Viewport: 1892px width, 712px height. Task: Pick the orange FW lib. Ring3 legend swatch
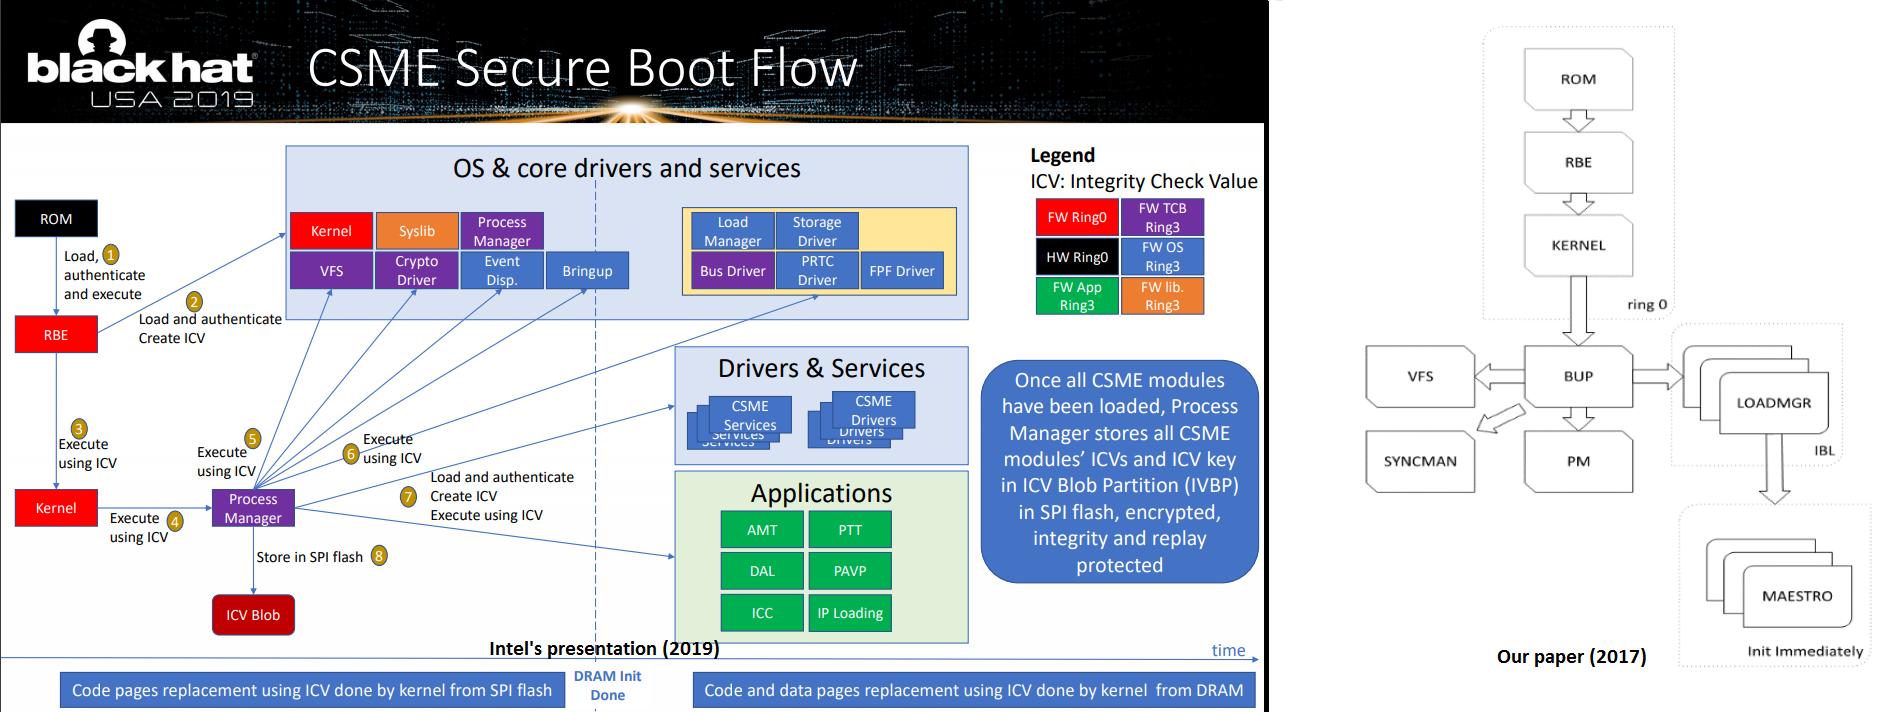click(1162, 296)
